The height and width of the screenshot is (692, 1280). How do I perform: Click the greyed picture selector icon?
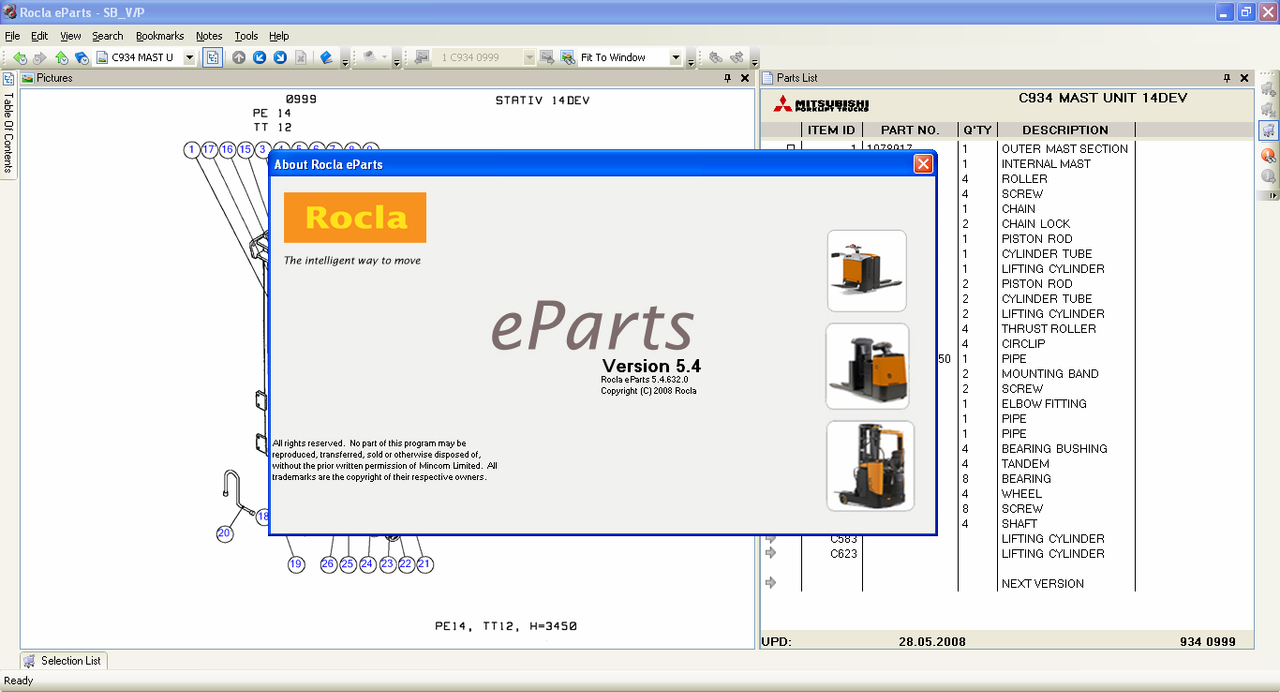pos(422,58)
